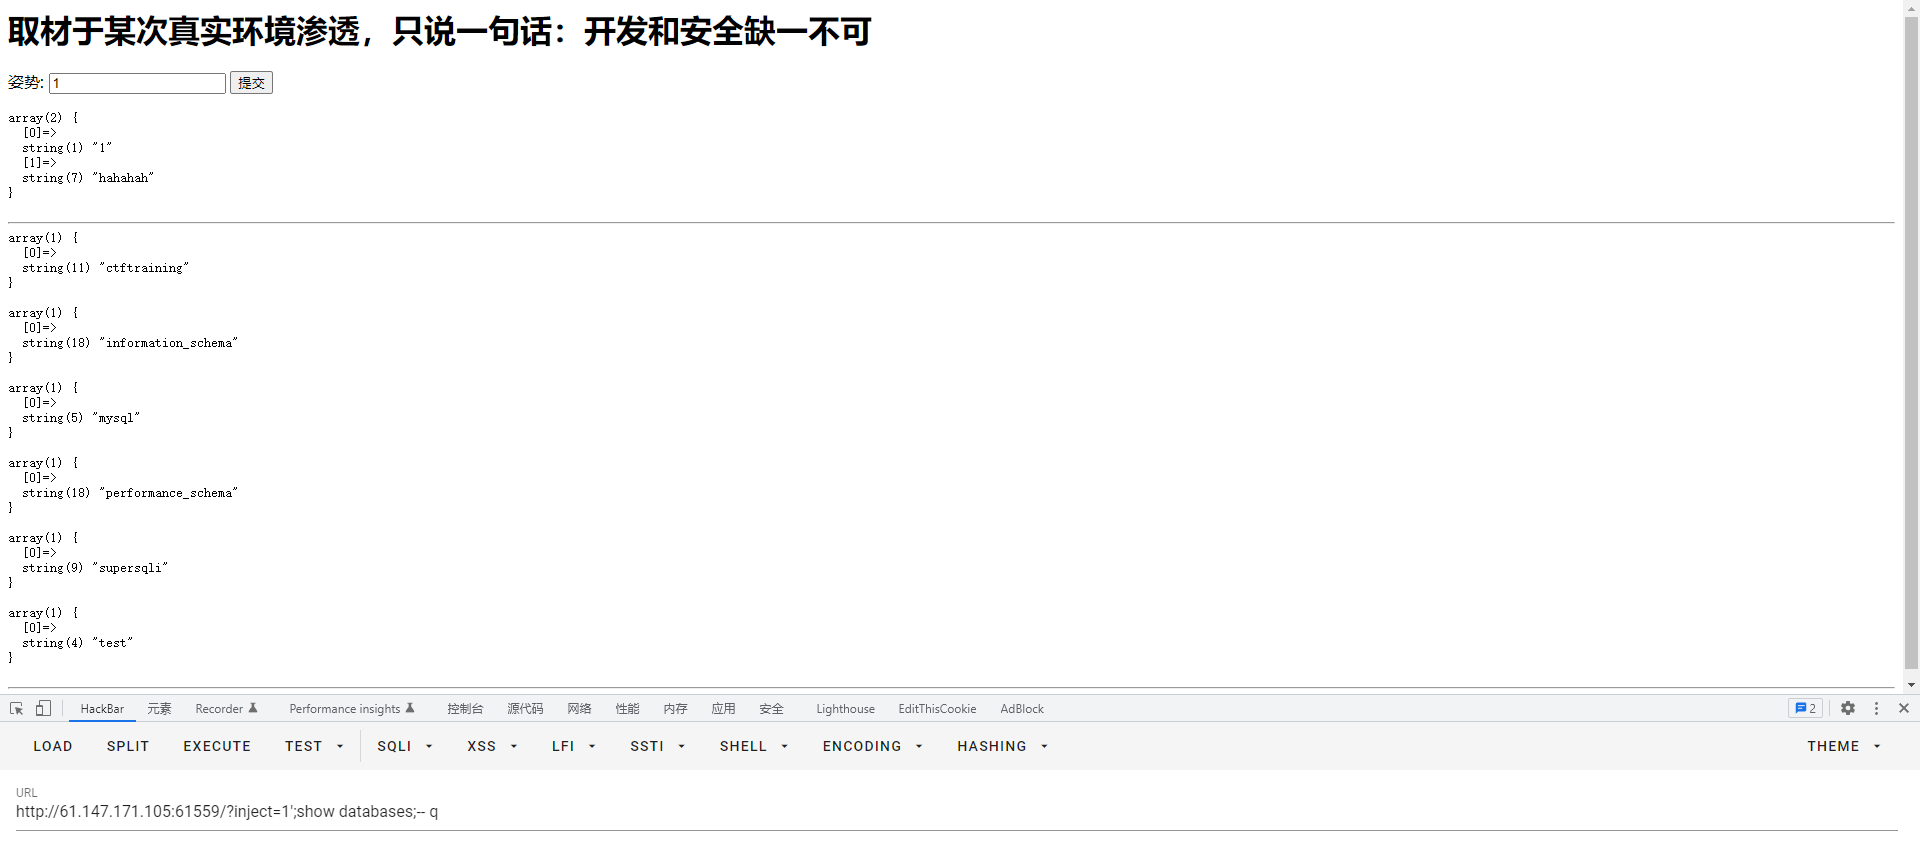Click the "hahahah" string in output
The width and height of the screenshot is (1920, 848).
[x=123, y=178]
